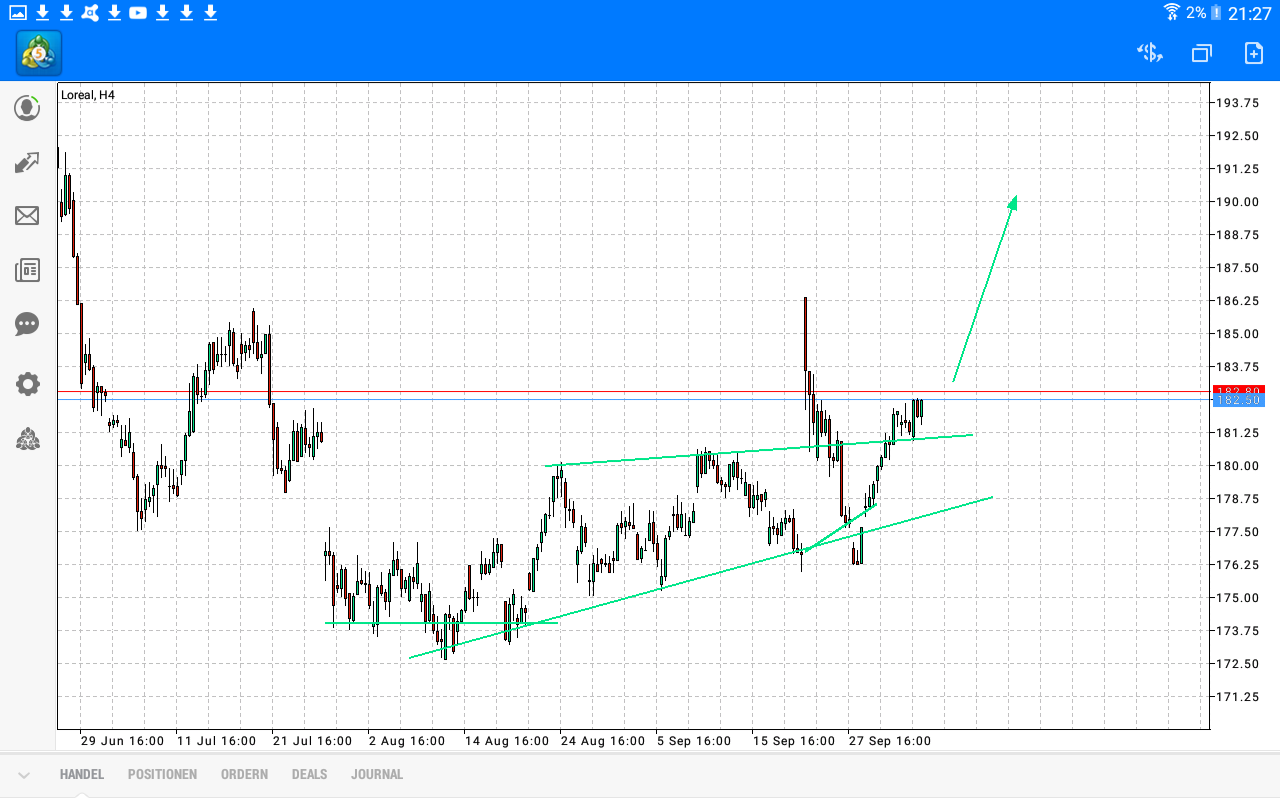Open the chat messages bubble icon
This screenshot has height=800, width=1280.
tap(27, 323)
